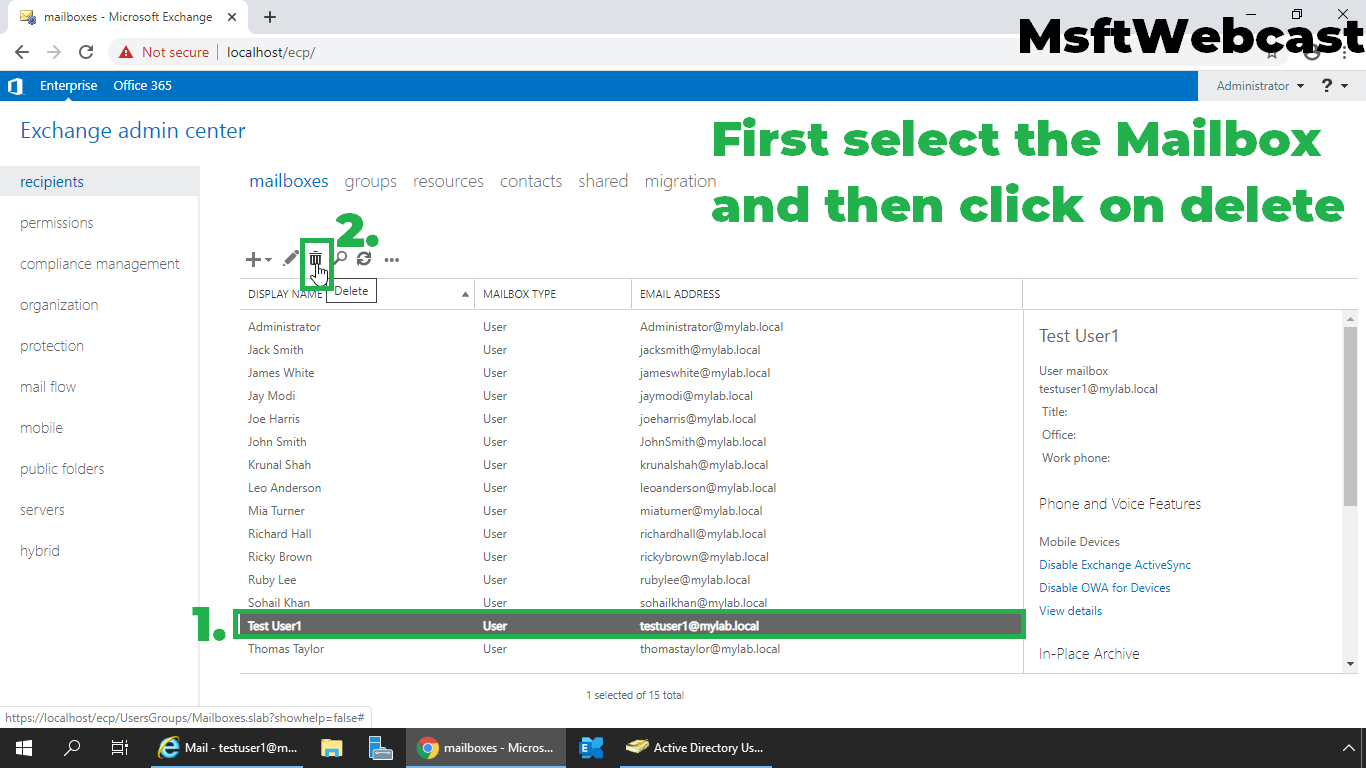The height and width of the screenshot is (768, 1366).
Task: Go to hybrid section
Action: 40,551
